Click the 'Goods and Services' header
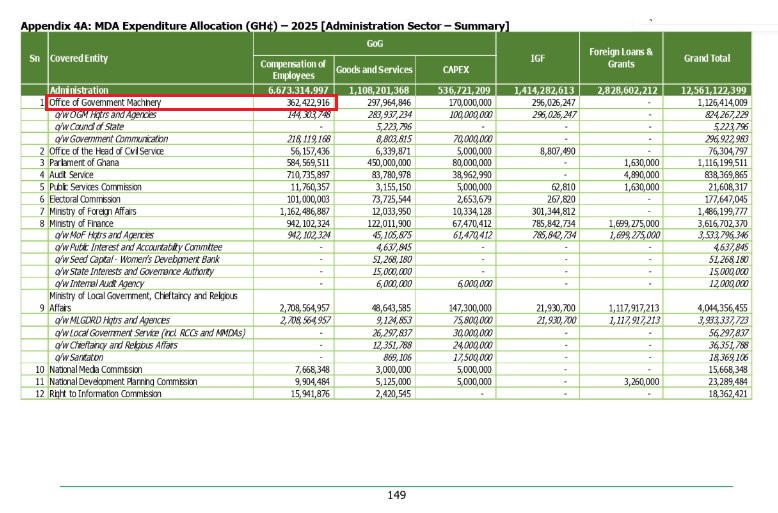 point(374,69)
